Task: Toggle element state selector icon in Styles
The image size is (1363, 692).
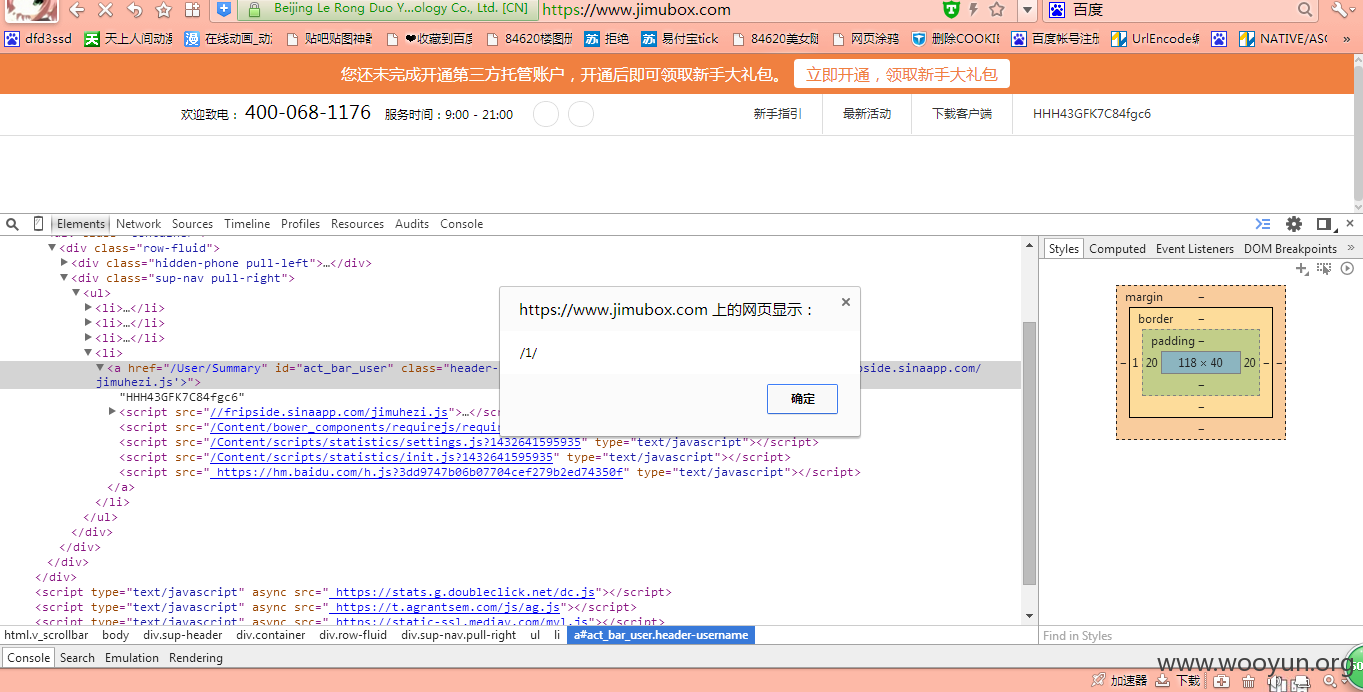Action: click(x=1324, y=268)
